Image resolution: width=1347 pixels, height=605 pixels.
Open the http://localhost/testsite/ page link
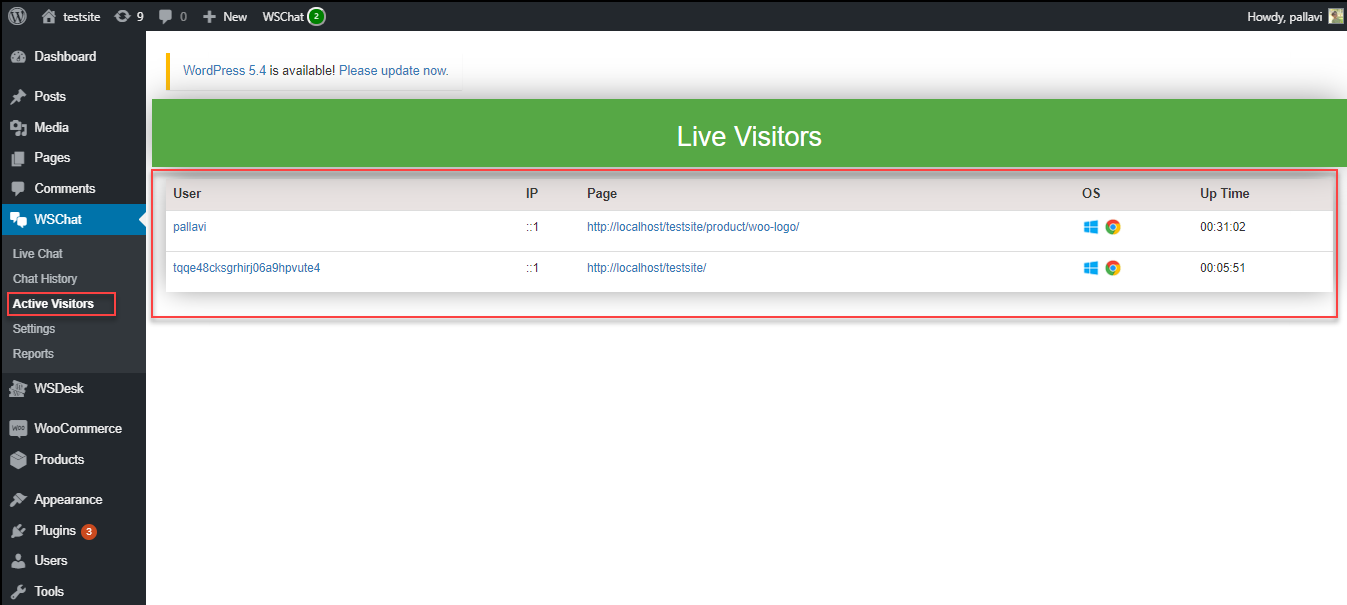pos(647,268)
